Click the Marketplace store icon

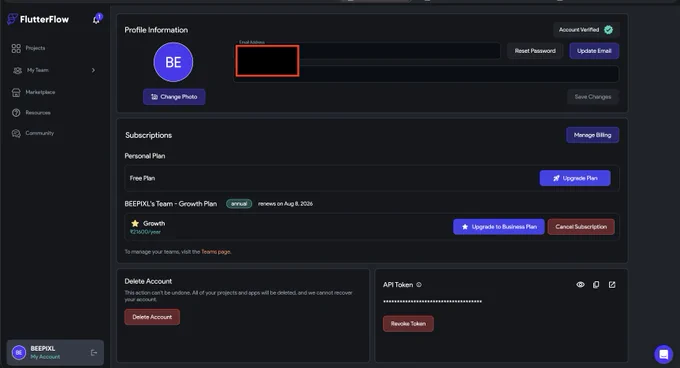click(x=16, y=92)
